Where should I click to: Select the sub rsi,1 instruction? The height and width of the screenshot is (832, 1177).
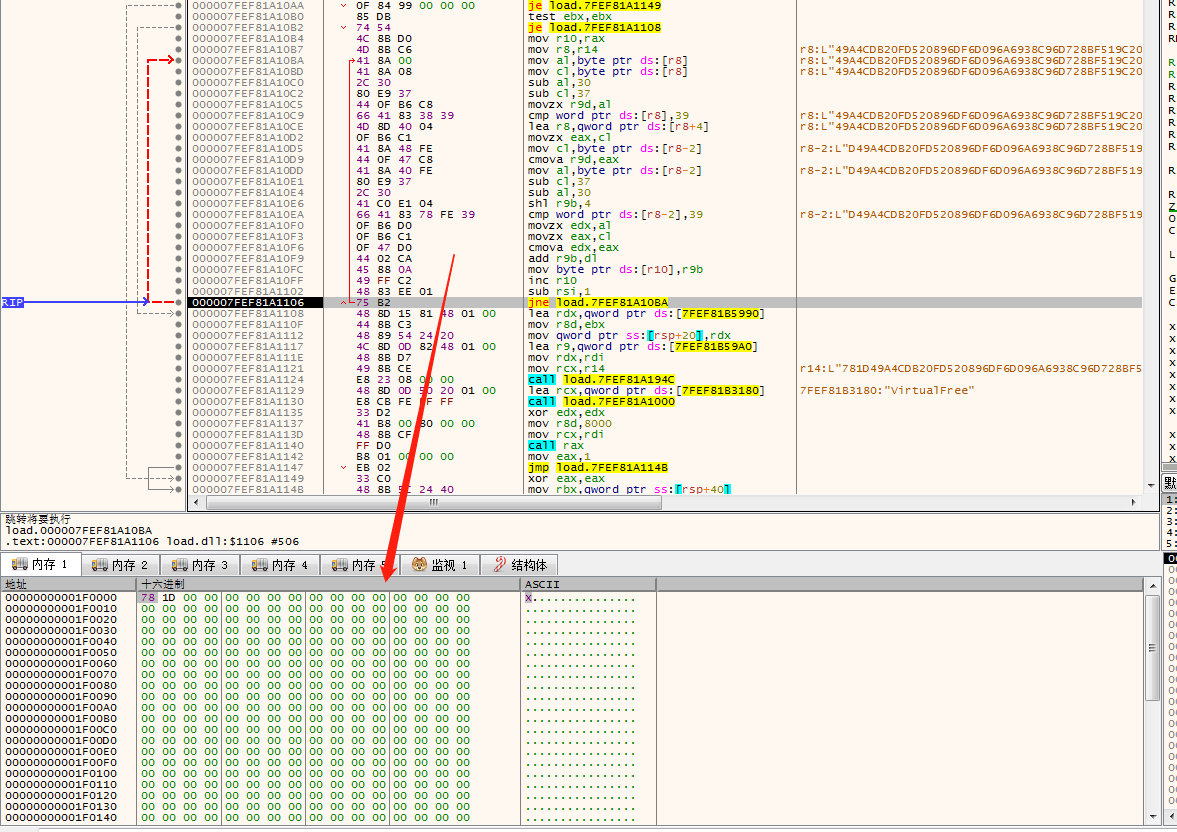(559, 291)
